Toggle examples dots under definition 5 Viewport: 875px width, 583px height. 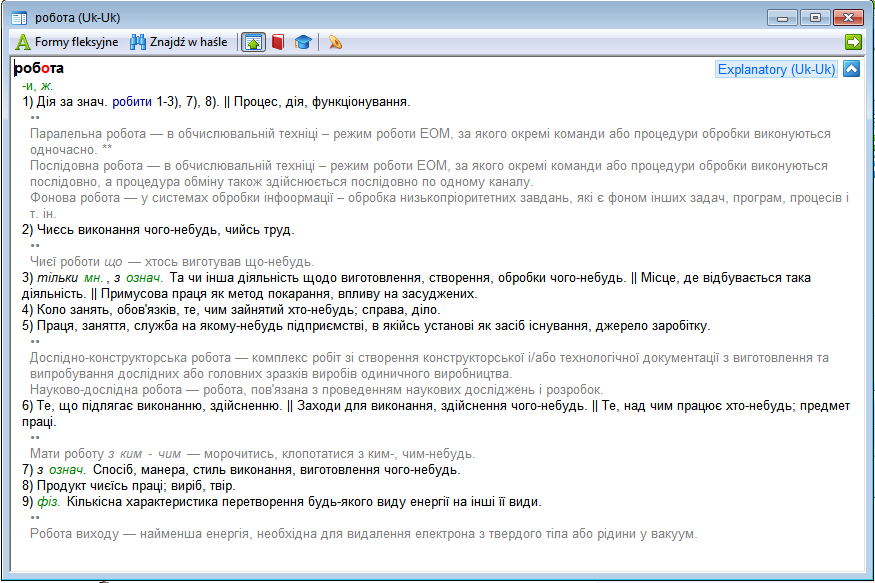pos(35,342)
